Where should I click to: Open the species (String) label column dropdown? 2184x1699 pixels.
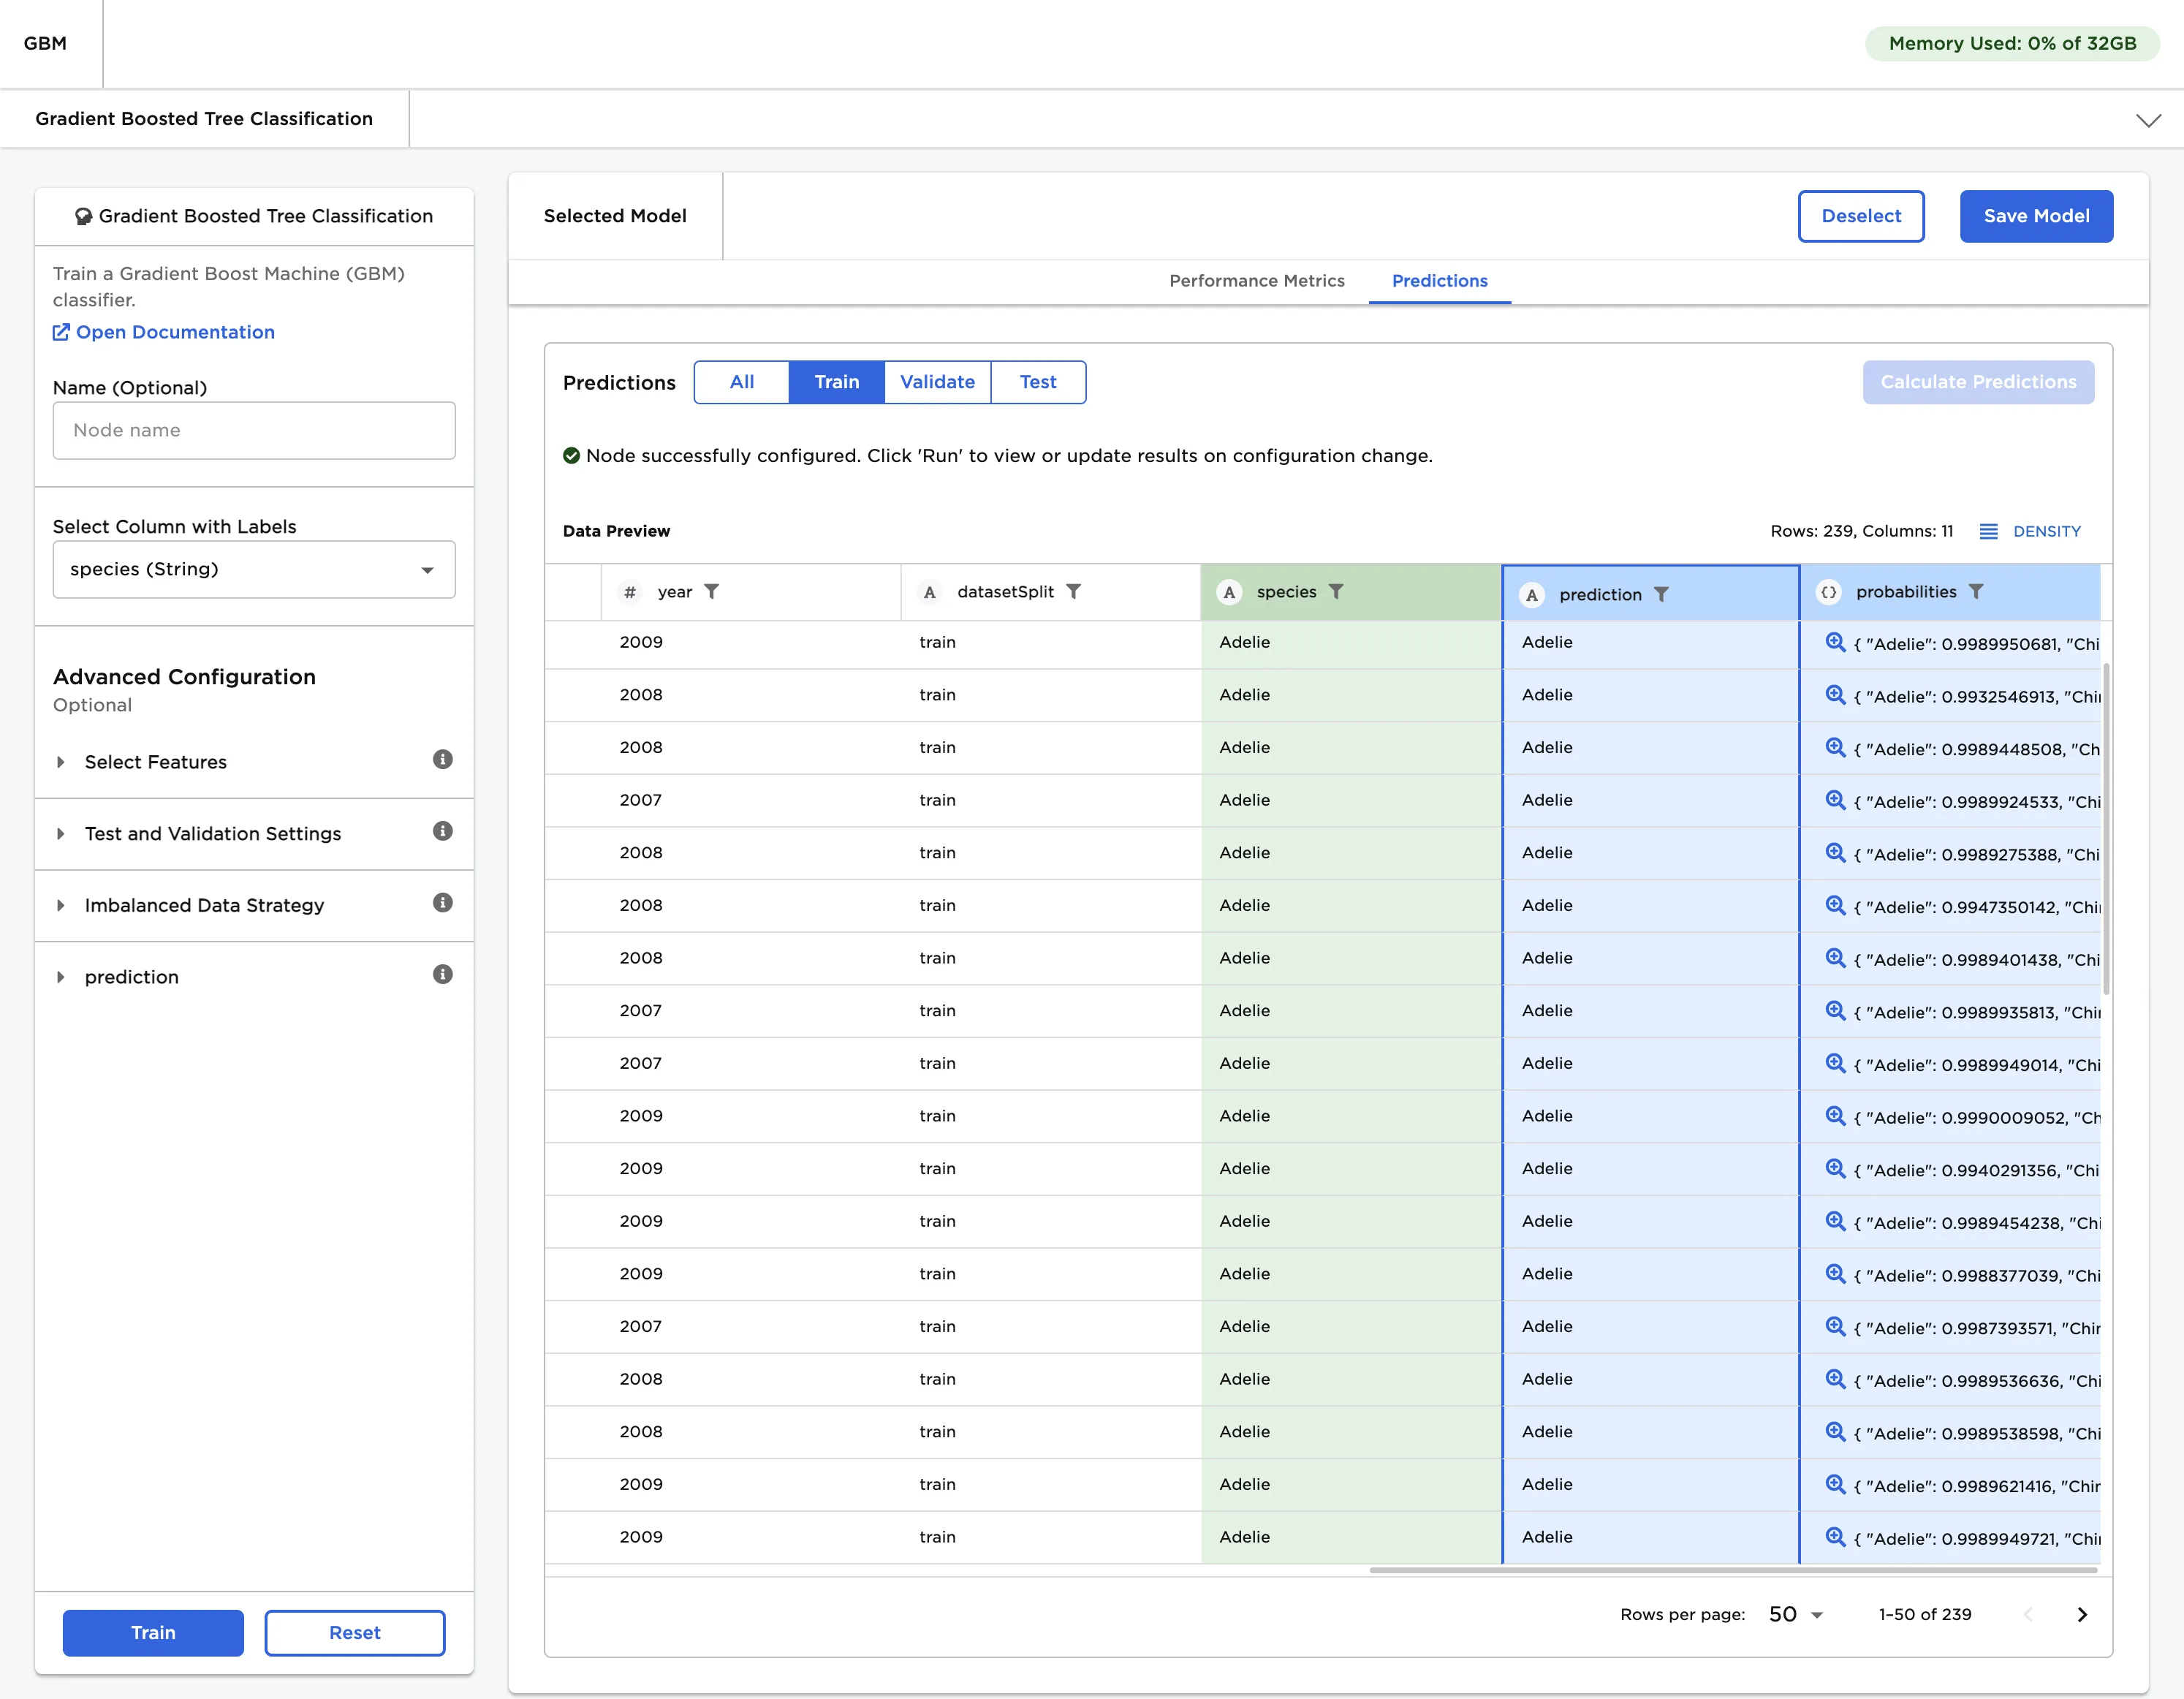(x=254, y=569)
